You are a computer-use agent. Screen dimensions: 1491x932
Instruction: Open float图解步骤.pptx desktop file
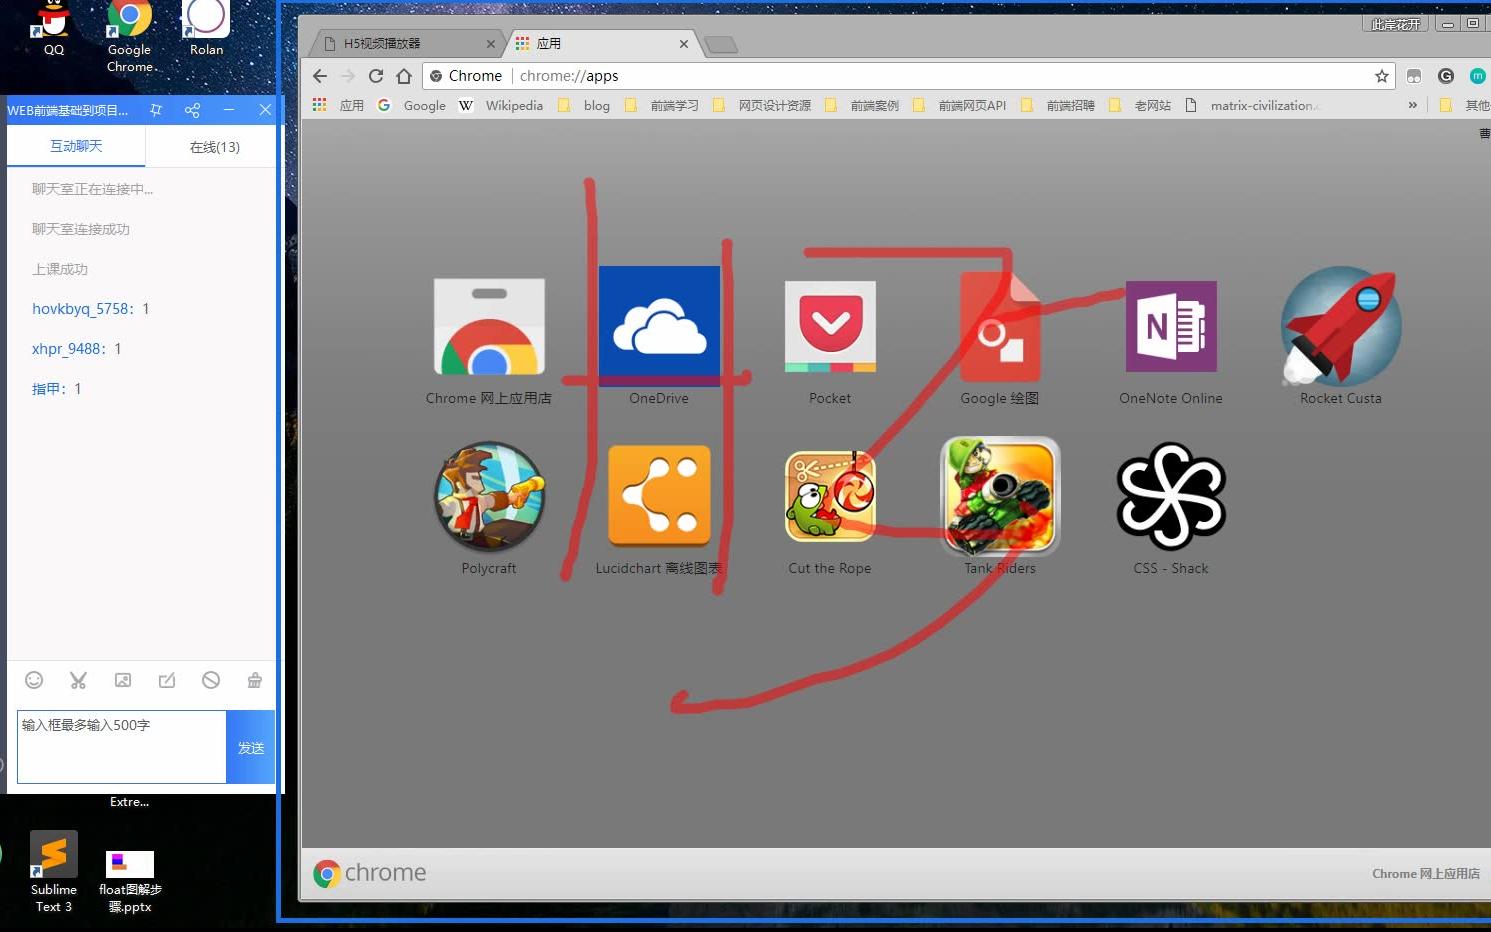pos(130,882)
